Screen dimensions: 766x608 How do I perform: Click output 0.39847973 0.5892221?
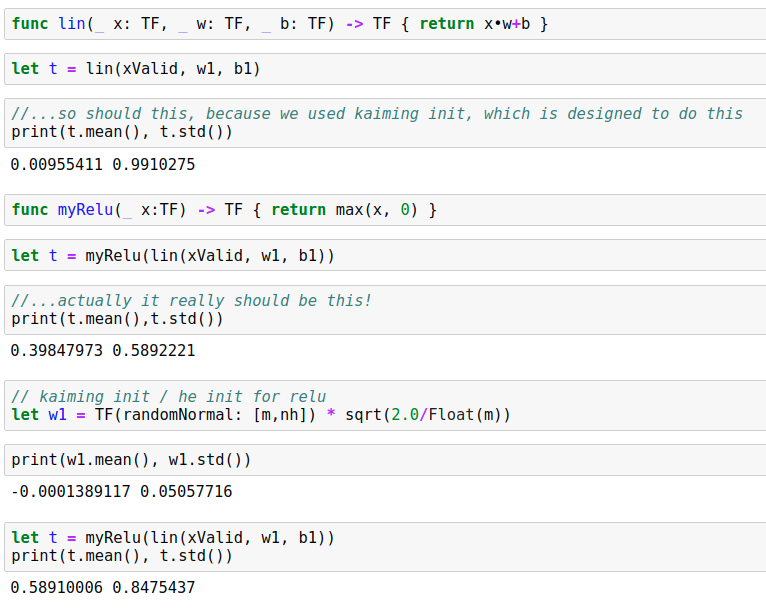[103, 351]
